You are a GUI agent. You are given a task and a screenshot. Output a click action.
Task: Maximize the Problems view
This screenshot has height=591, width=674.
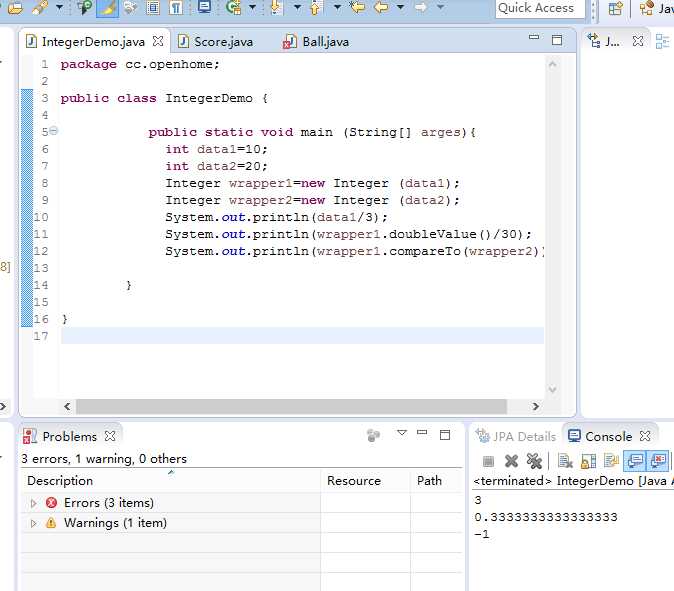(445, 435)
